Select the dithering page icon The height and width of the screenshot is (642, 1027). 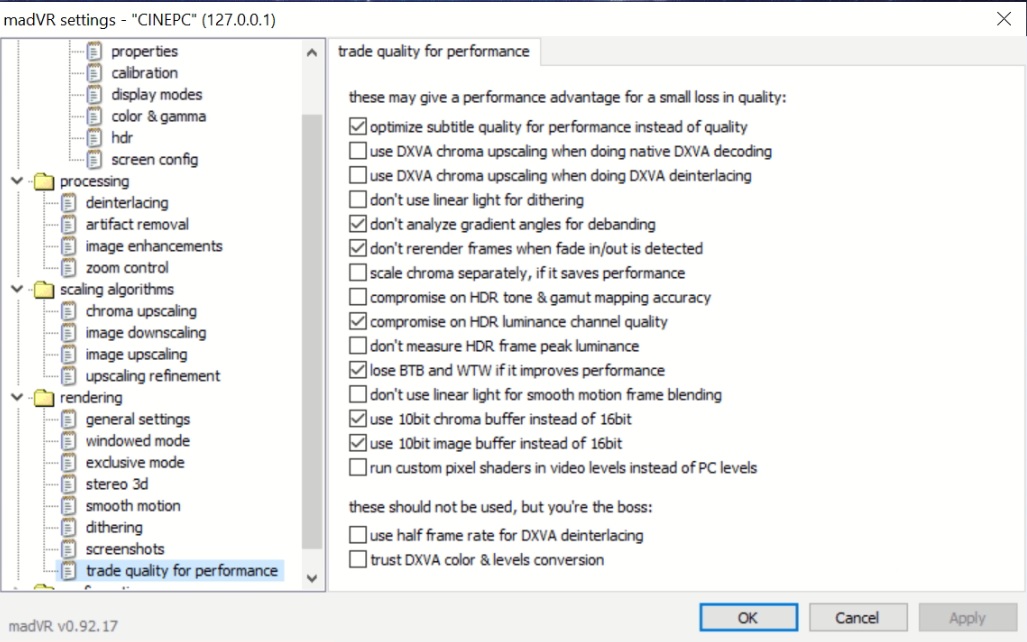(69, 527)
